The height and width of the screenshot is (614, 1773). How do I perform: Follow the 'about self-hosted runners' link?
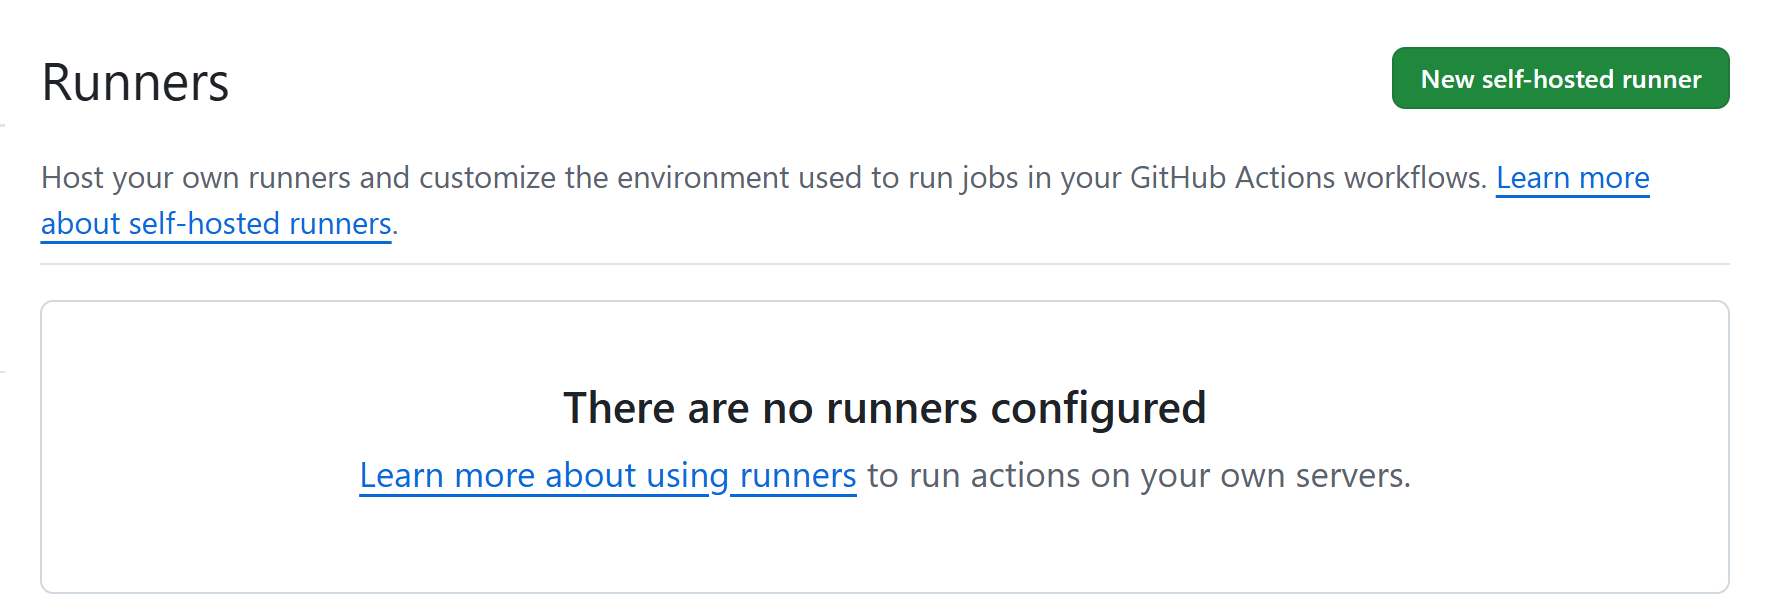[216, 224]
